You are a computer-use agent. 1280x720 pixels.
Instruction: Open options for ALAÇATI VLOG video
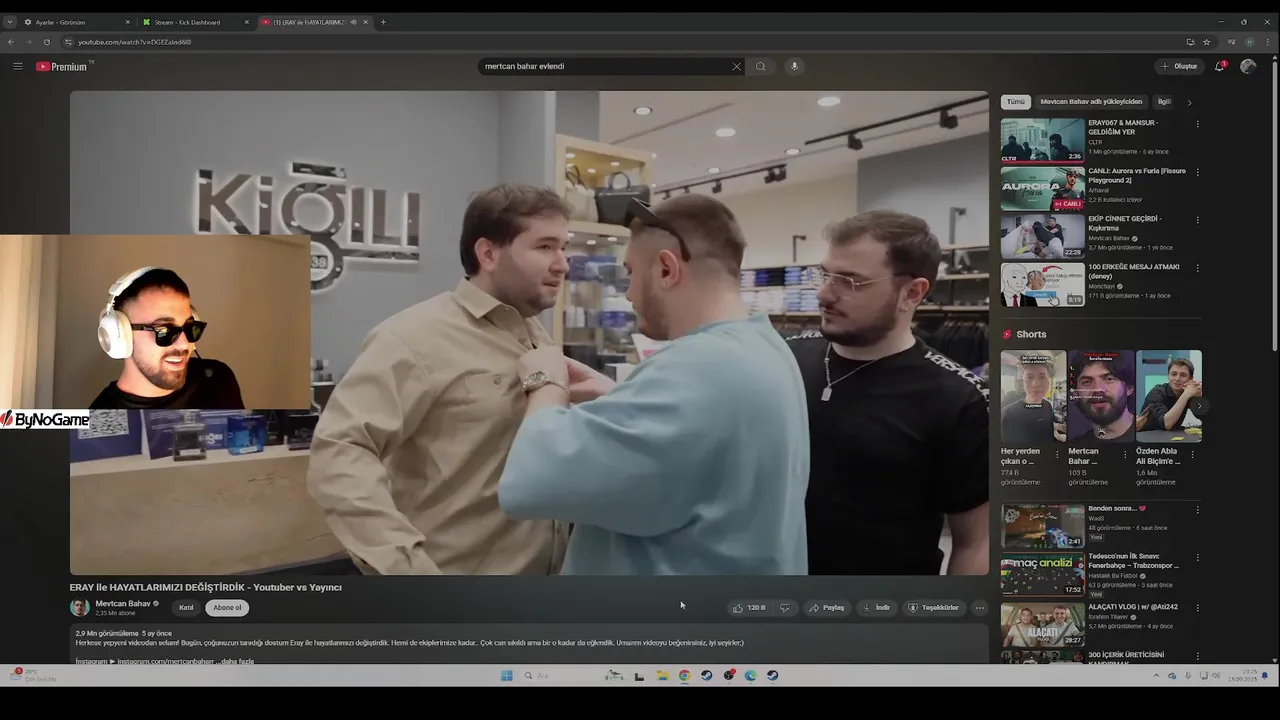(x=1197, y=607)
